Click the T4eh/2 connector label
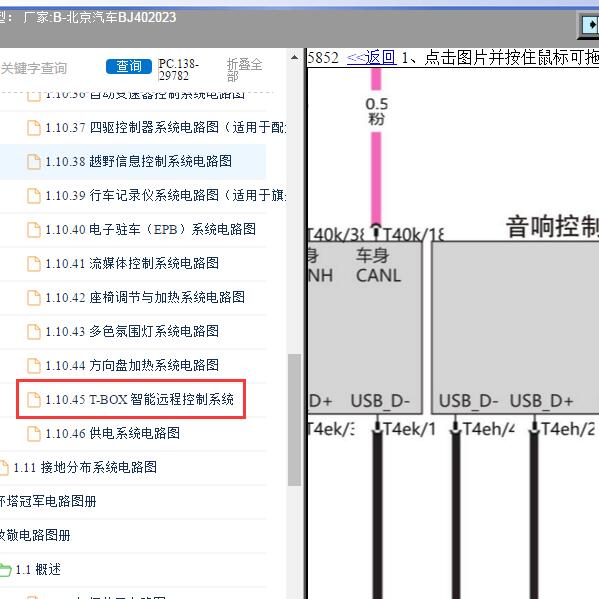599x599 pixels. (568, 429)
